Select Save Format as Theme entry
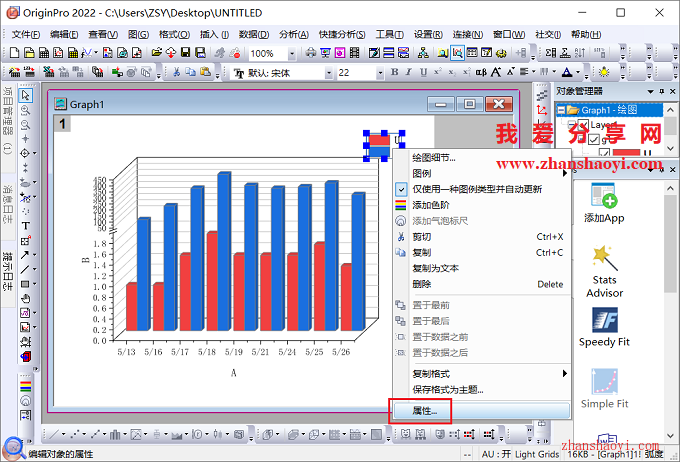This screenshot has height=462, width=680. [x=481, y=390]
